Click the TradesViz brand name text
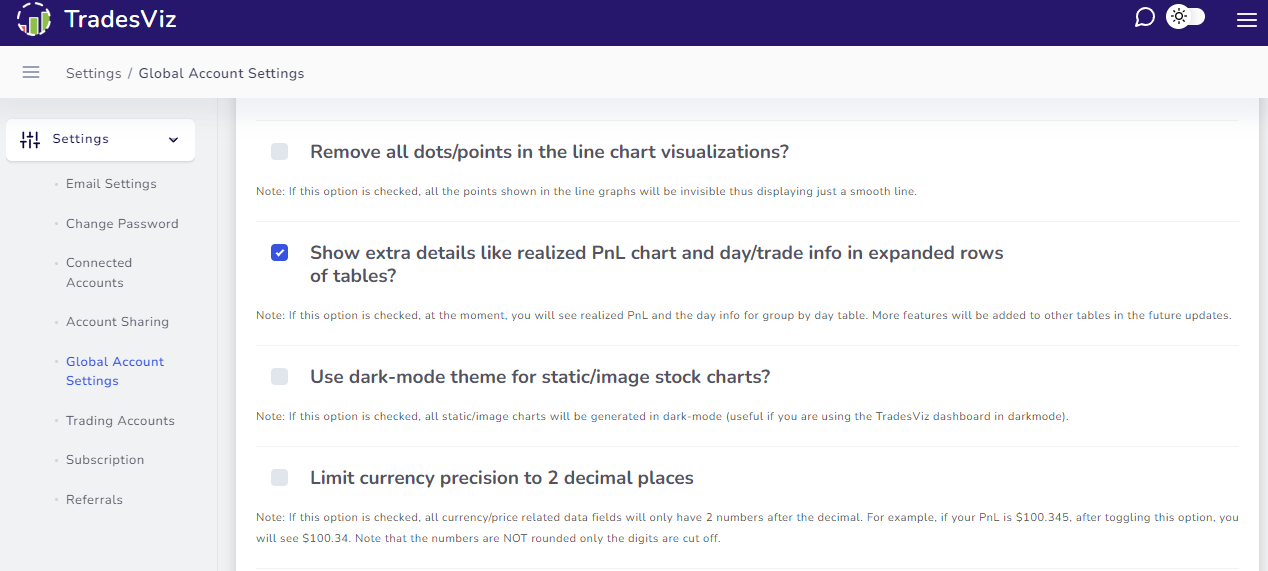1268x571 pixels. tap(120, 19)
